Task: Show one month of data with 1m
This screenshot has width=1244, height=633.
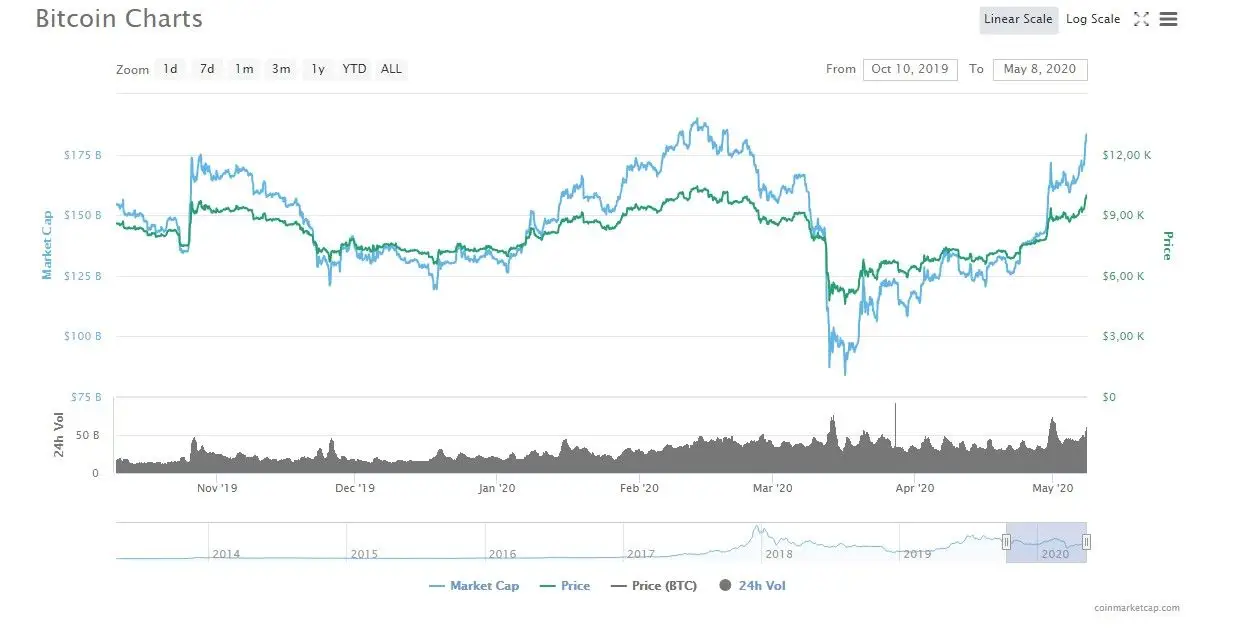Action: (243, 69)
